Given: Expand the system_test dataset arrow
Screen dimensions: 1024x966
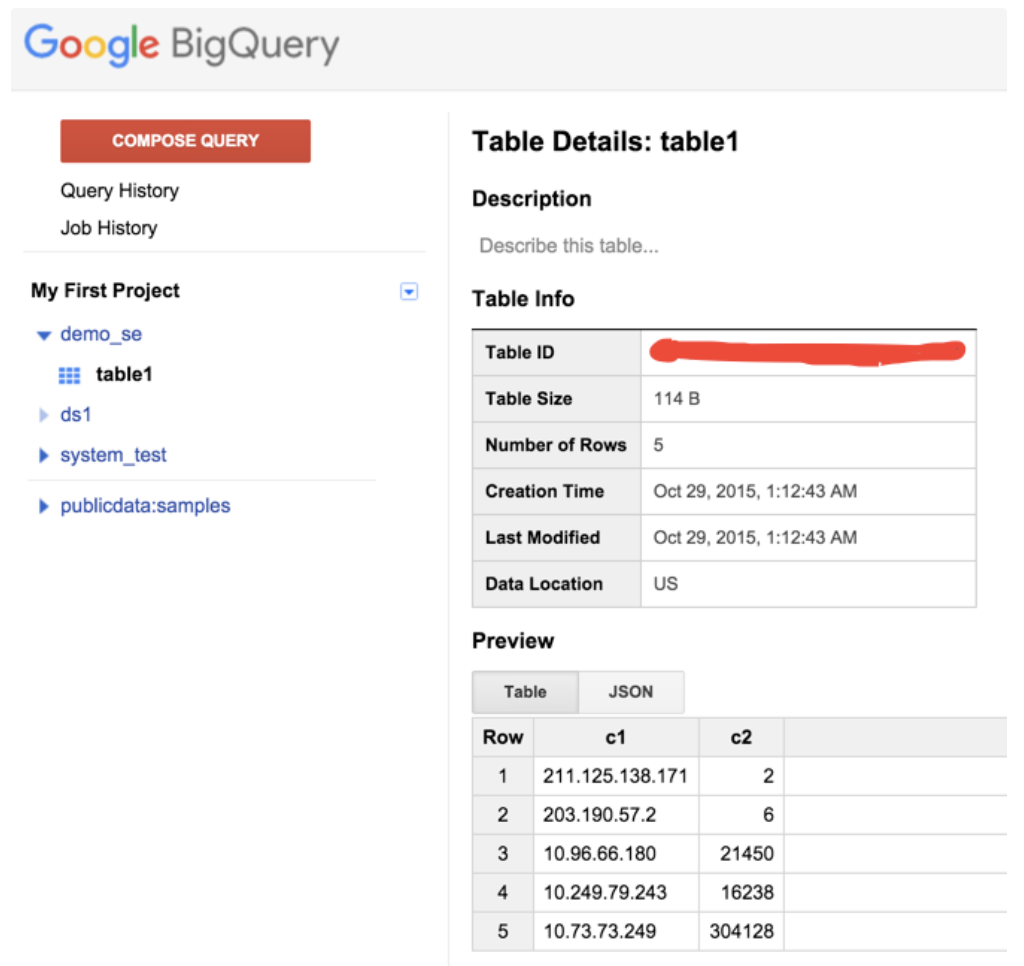Looking at the screenshot, I should pyautogui.click(x=43, y=456).
